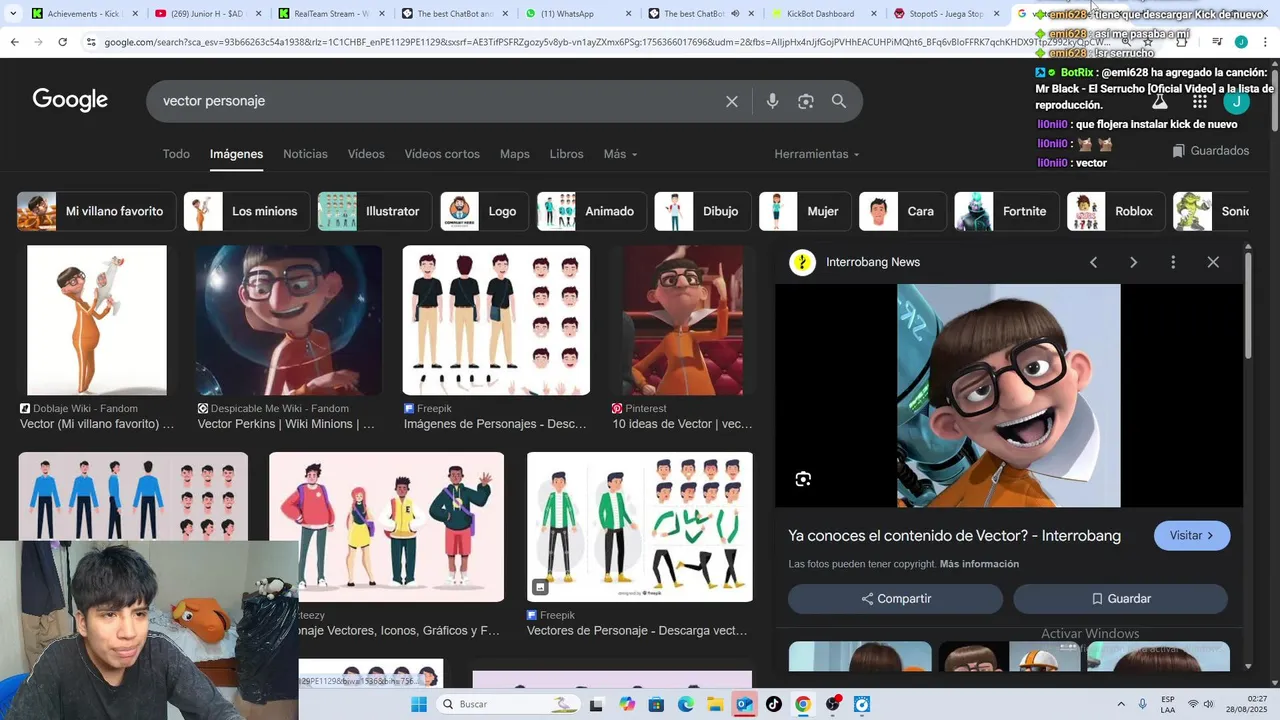This screenshot has height=720, width=1280.
Task: Open Pinterest 10 ideas de Vector image
Action: 683,320
